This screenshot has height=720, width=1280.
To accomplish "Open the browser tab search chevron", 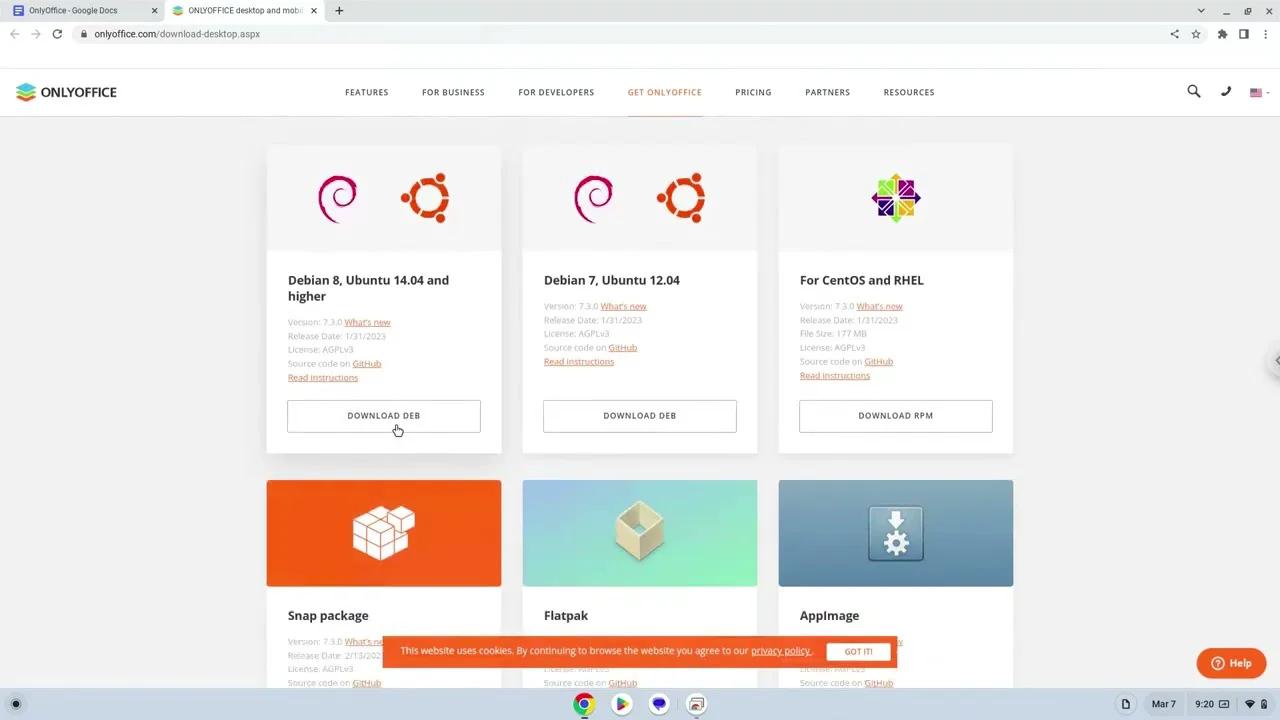I will point(1201,10).
